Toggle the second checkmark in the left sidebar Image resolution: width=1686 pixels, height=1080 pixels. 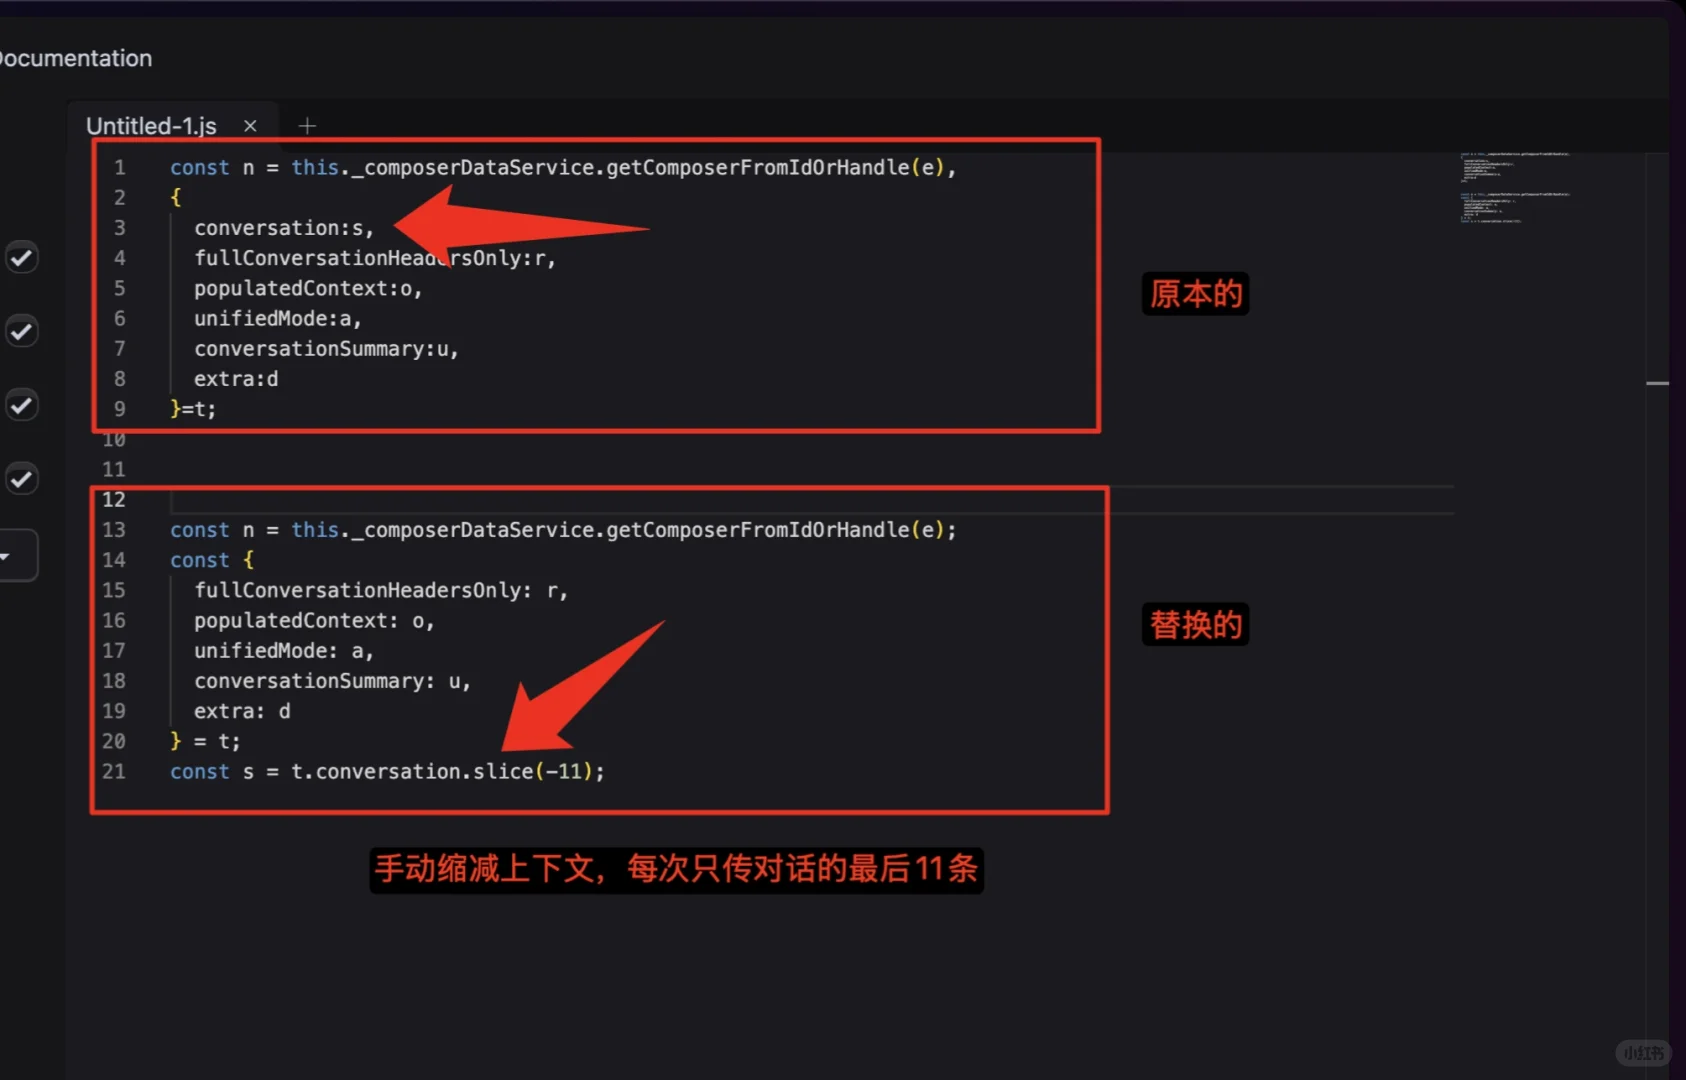click(x=22, y=331)
